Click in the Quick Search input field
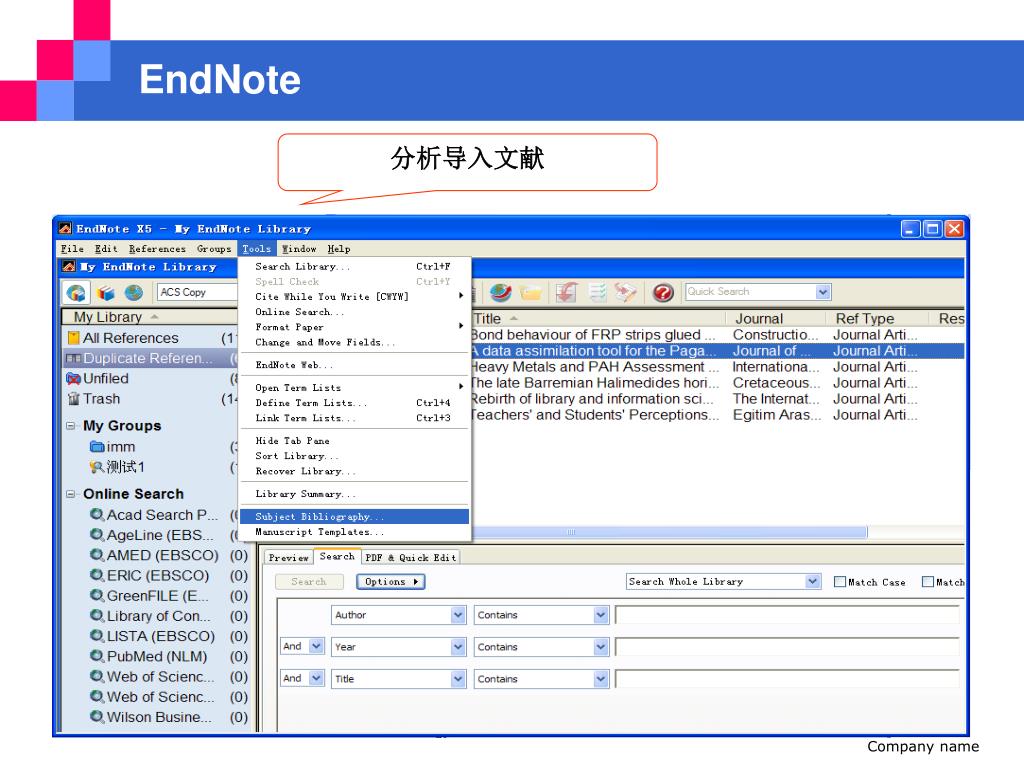This screenshot has height=768, width=1024. tap(750, 292)
